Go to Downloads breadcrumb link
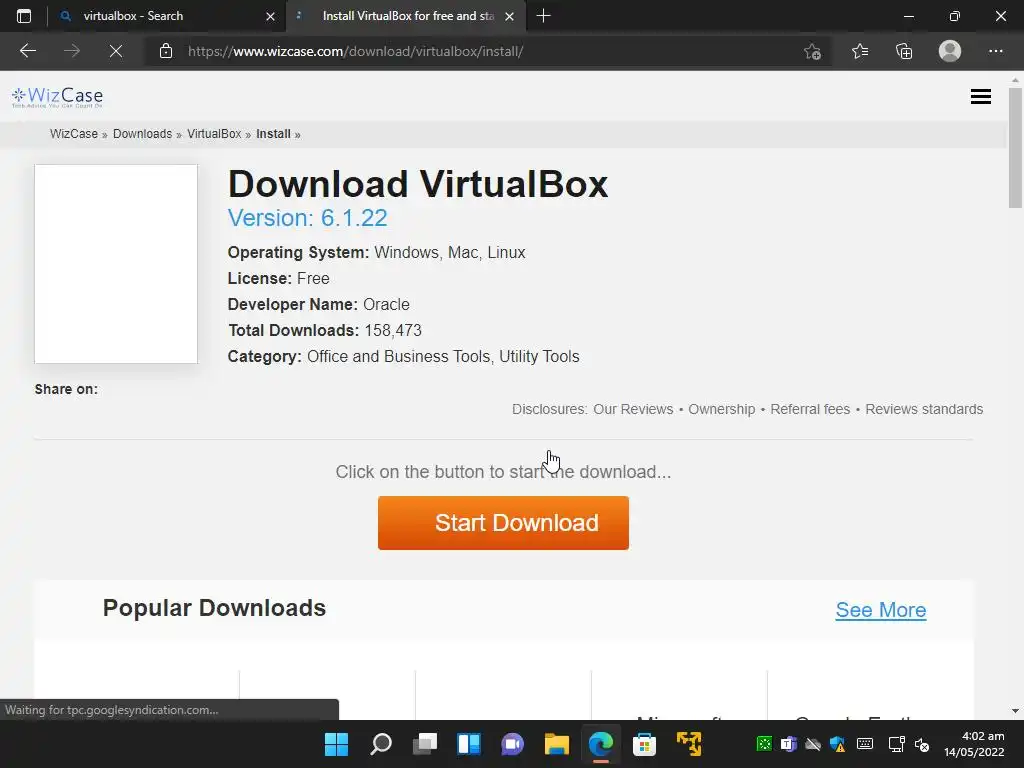 (142, 134)
